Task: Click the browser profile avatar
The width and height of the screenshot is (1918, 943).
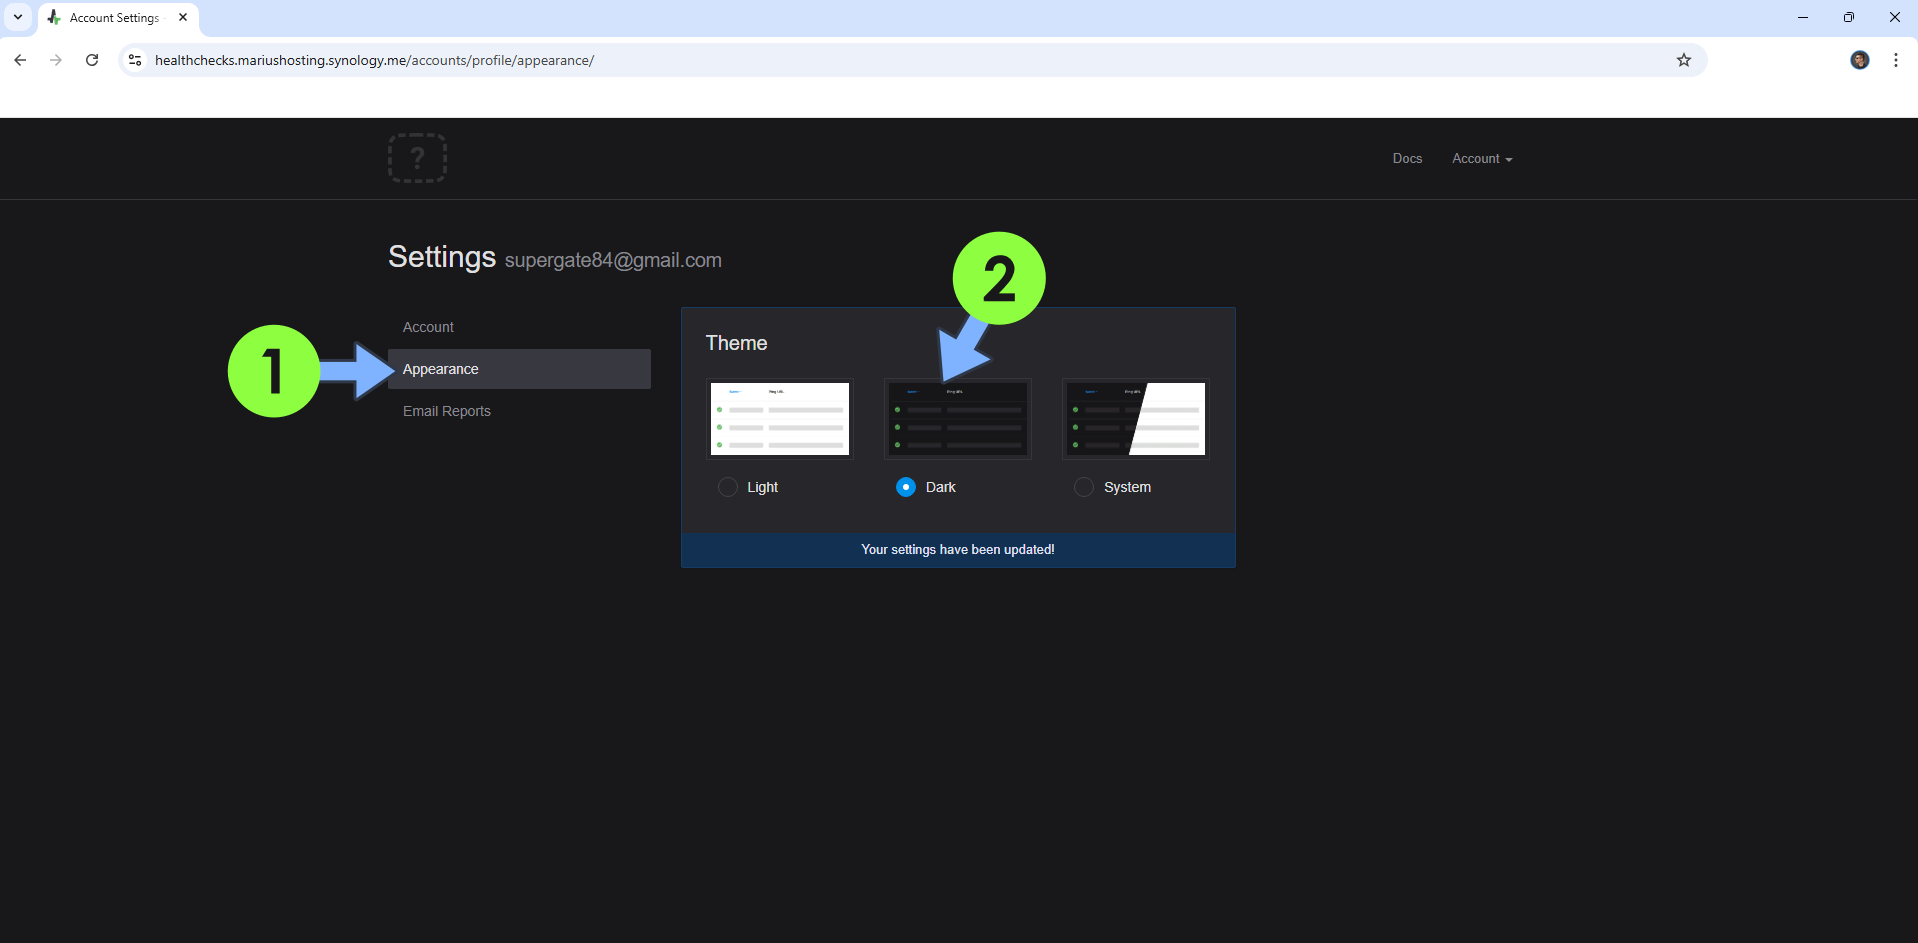Action: [1859, 60]
